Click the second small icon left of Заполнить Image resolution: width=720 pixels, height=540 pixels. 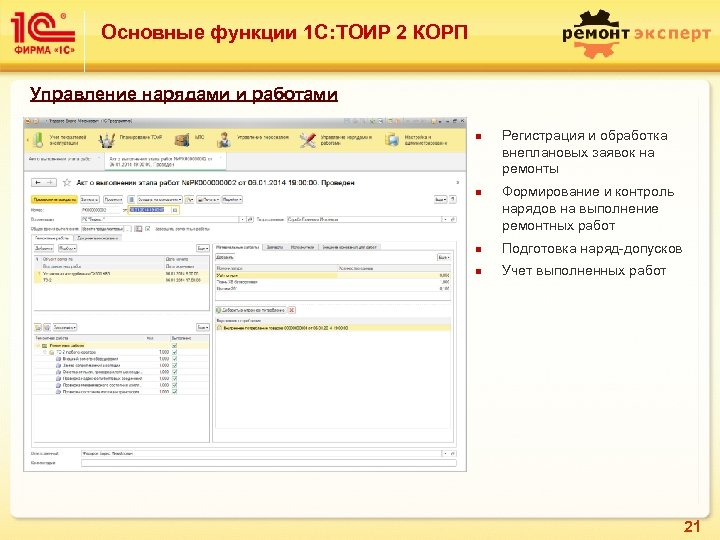pyautogui.click(x=47, y=327)
